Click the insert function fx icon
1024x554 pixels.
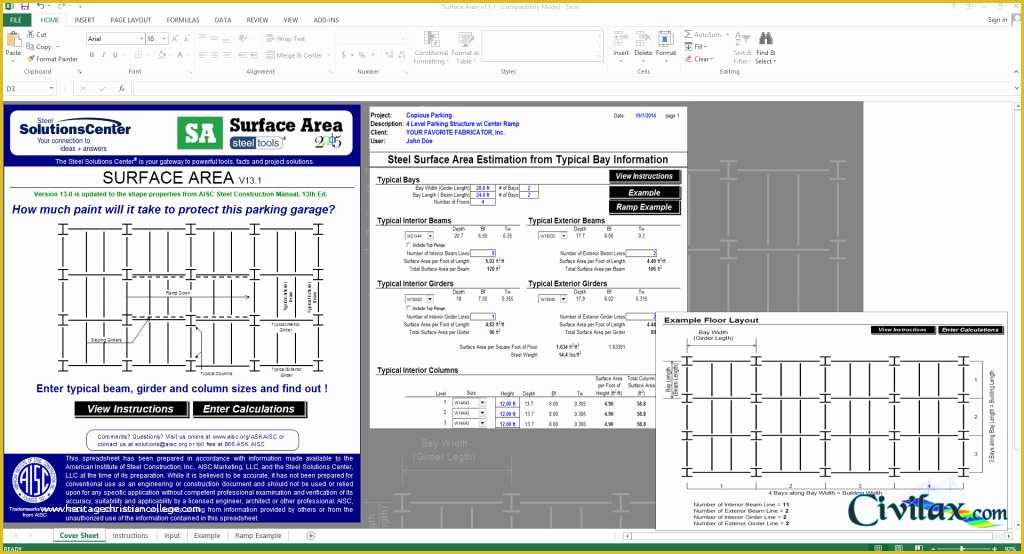tap(121, 88)
